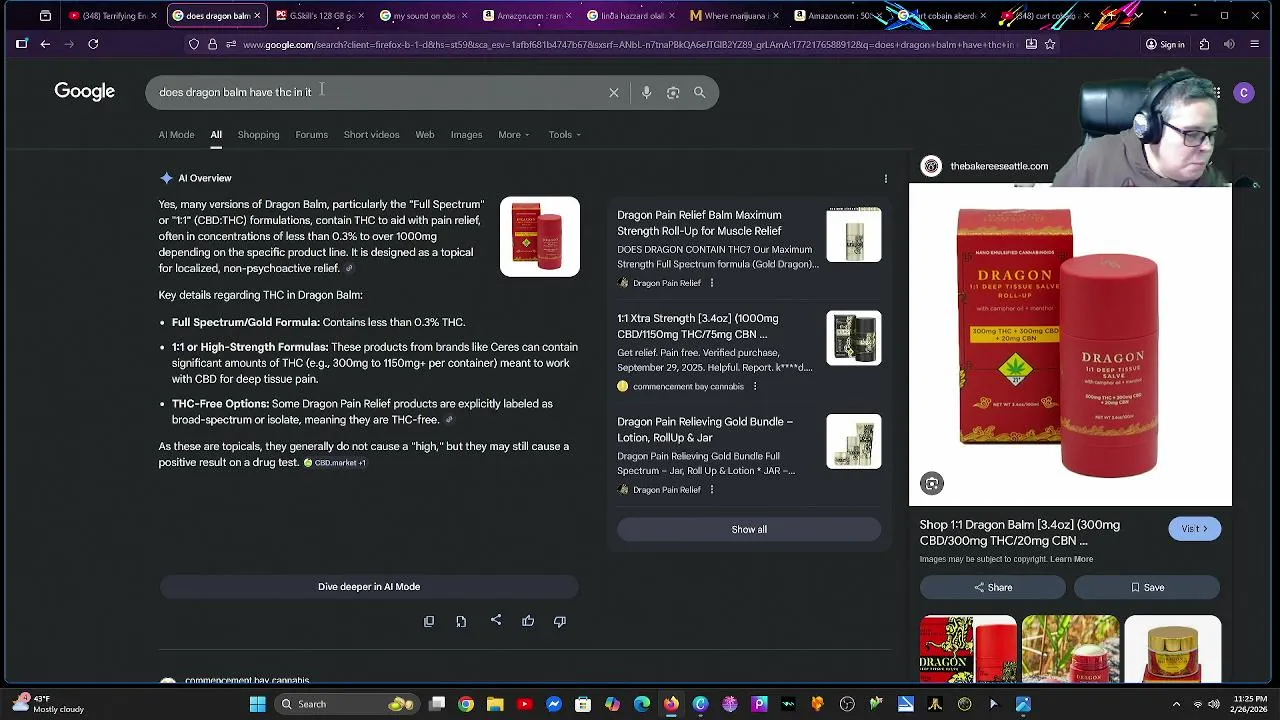Click the Share button under product
The height and width of the screenshot is (720, 1280).
992,588
